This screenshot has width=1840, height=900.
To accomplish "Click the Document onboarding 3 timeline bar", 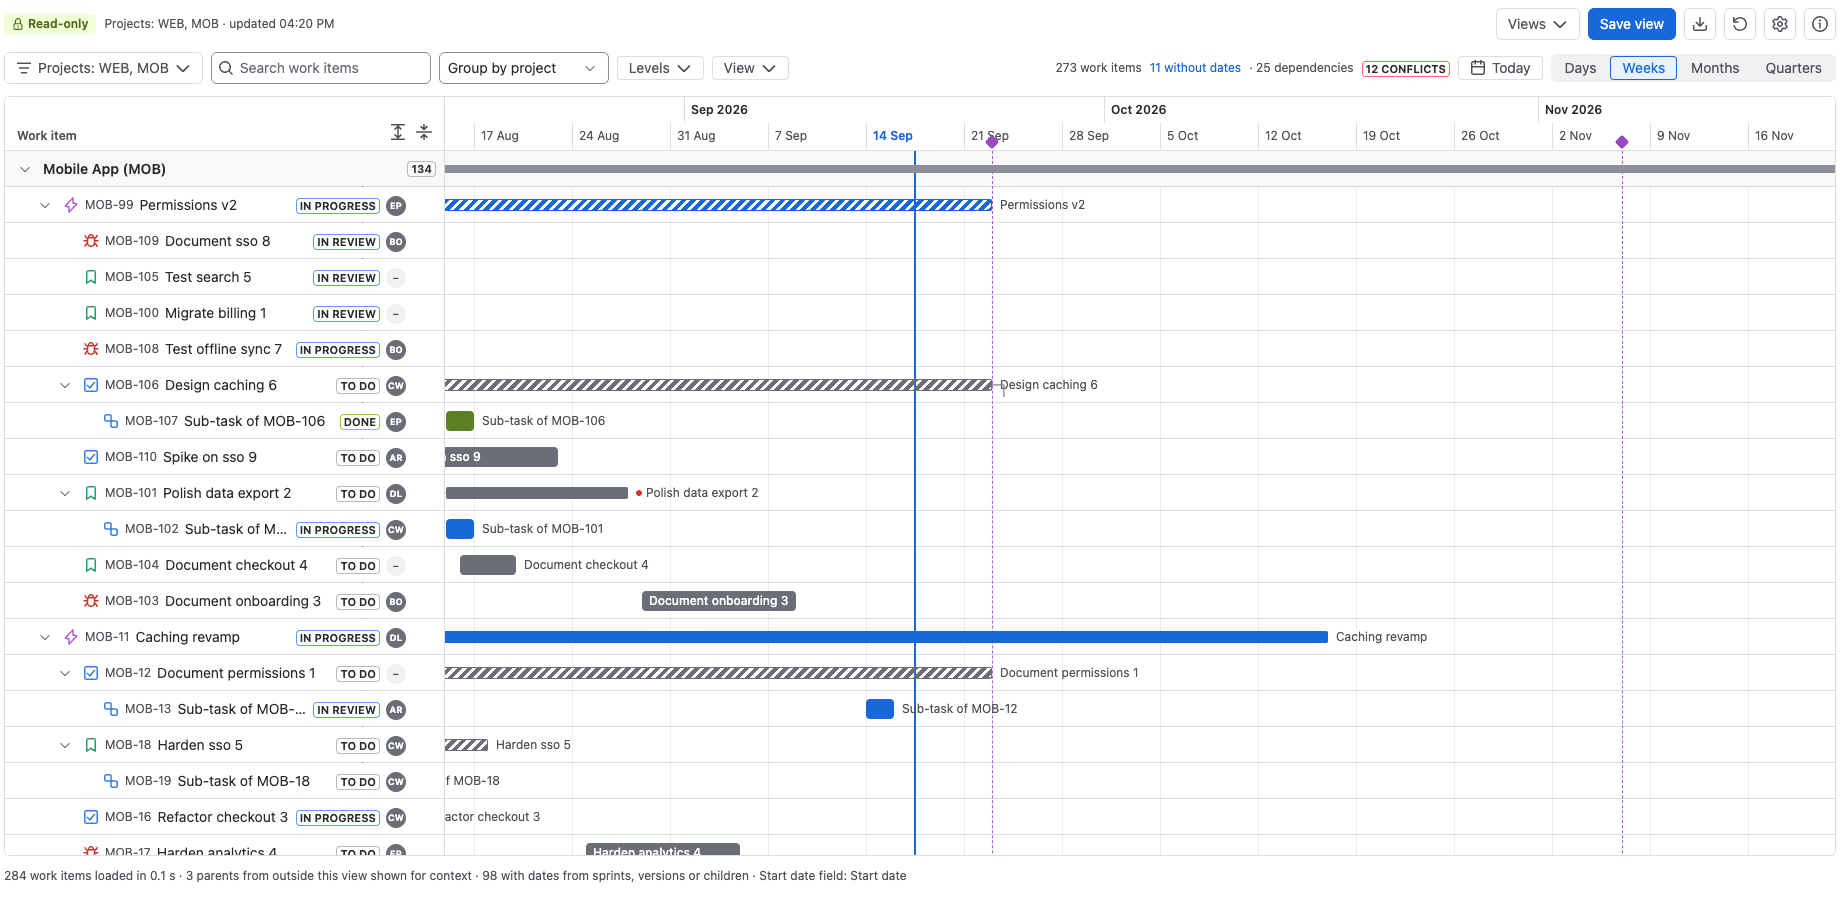I will click(x=719, y=601).
